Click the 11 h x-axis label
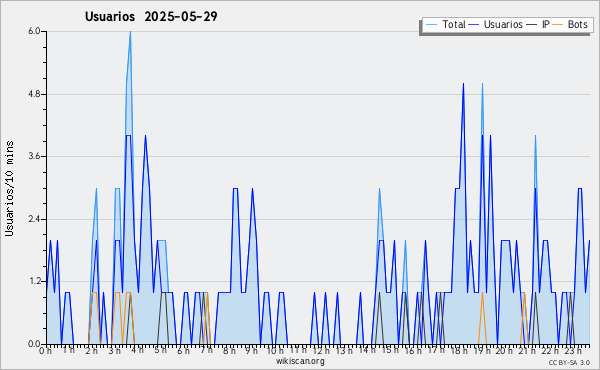Screen dimensions: 600x370 tap(298, 350)
